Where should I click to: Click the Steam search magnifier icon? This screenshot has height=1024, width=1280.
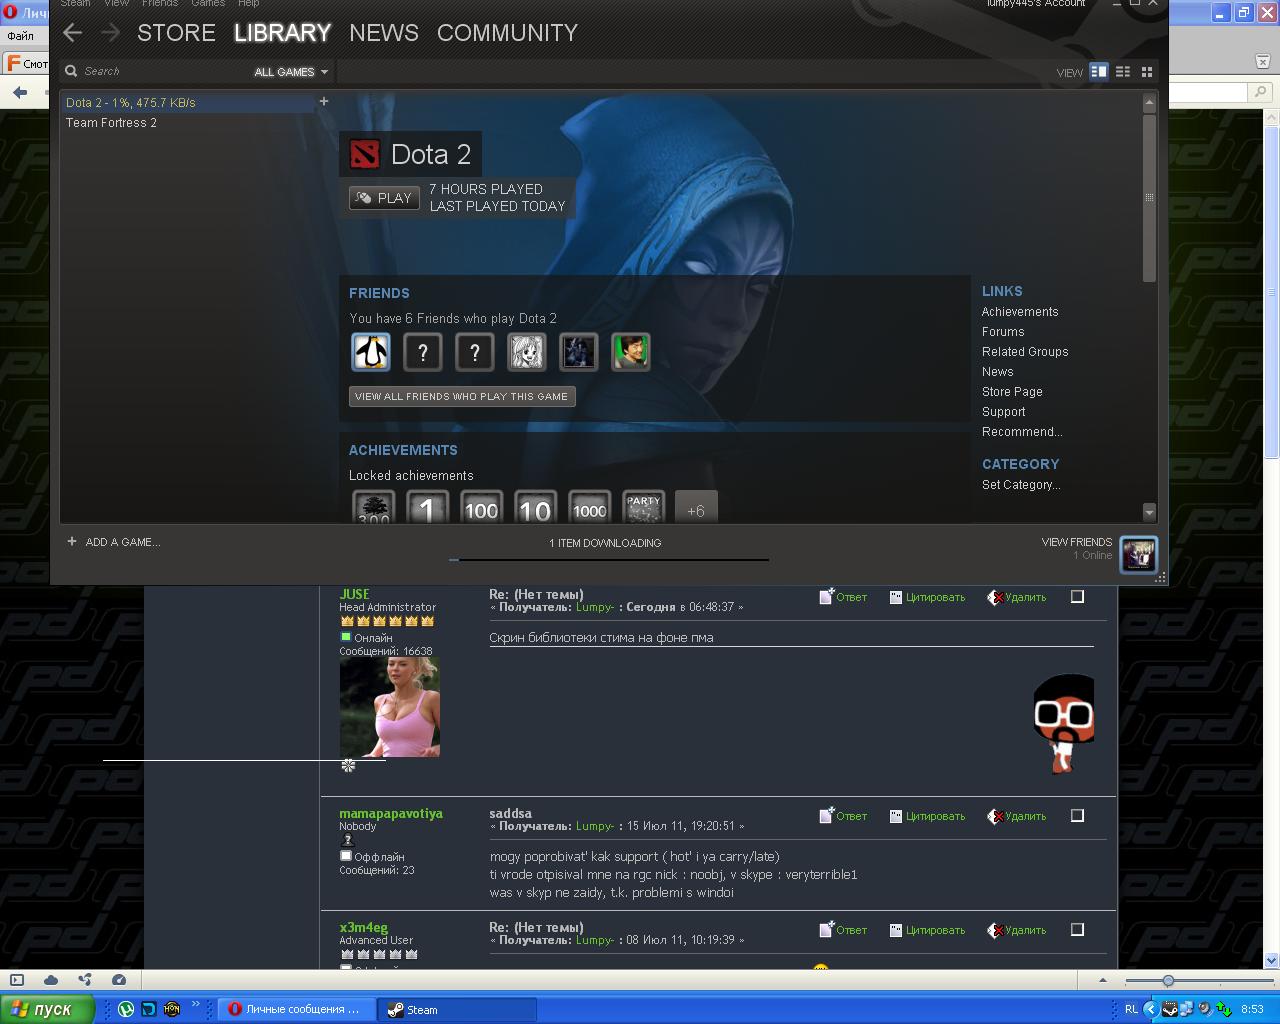coord(71,71)
